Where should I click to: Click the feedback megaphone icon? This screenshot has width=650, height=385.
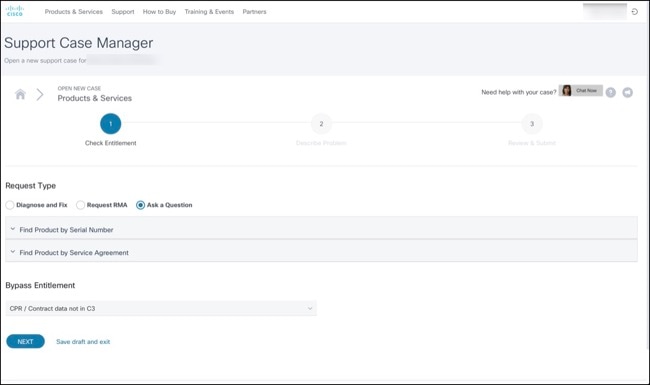pos(628,92)
